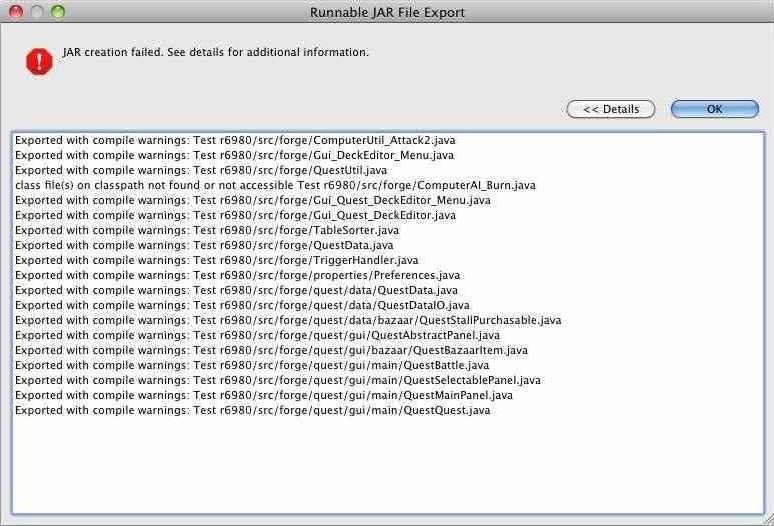
Task: Click the QuestDataIO.java log entry
Action: tap(242, 305)
